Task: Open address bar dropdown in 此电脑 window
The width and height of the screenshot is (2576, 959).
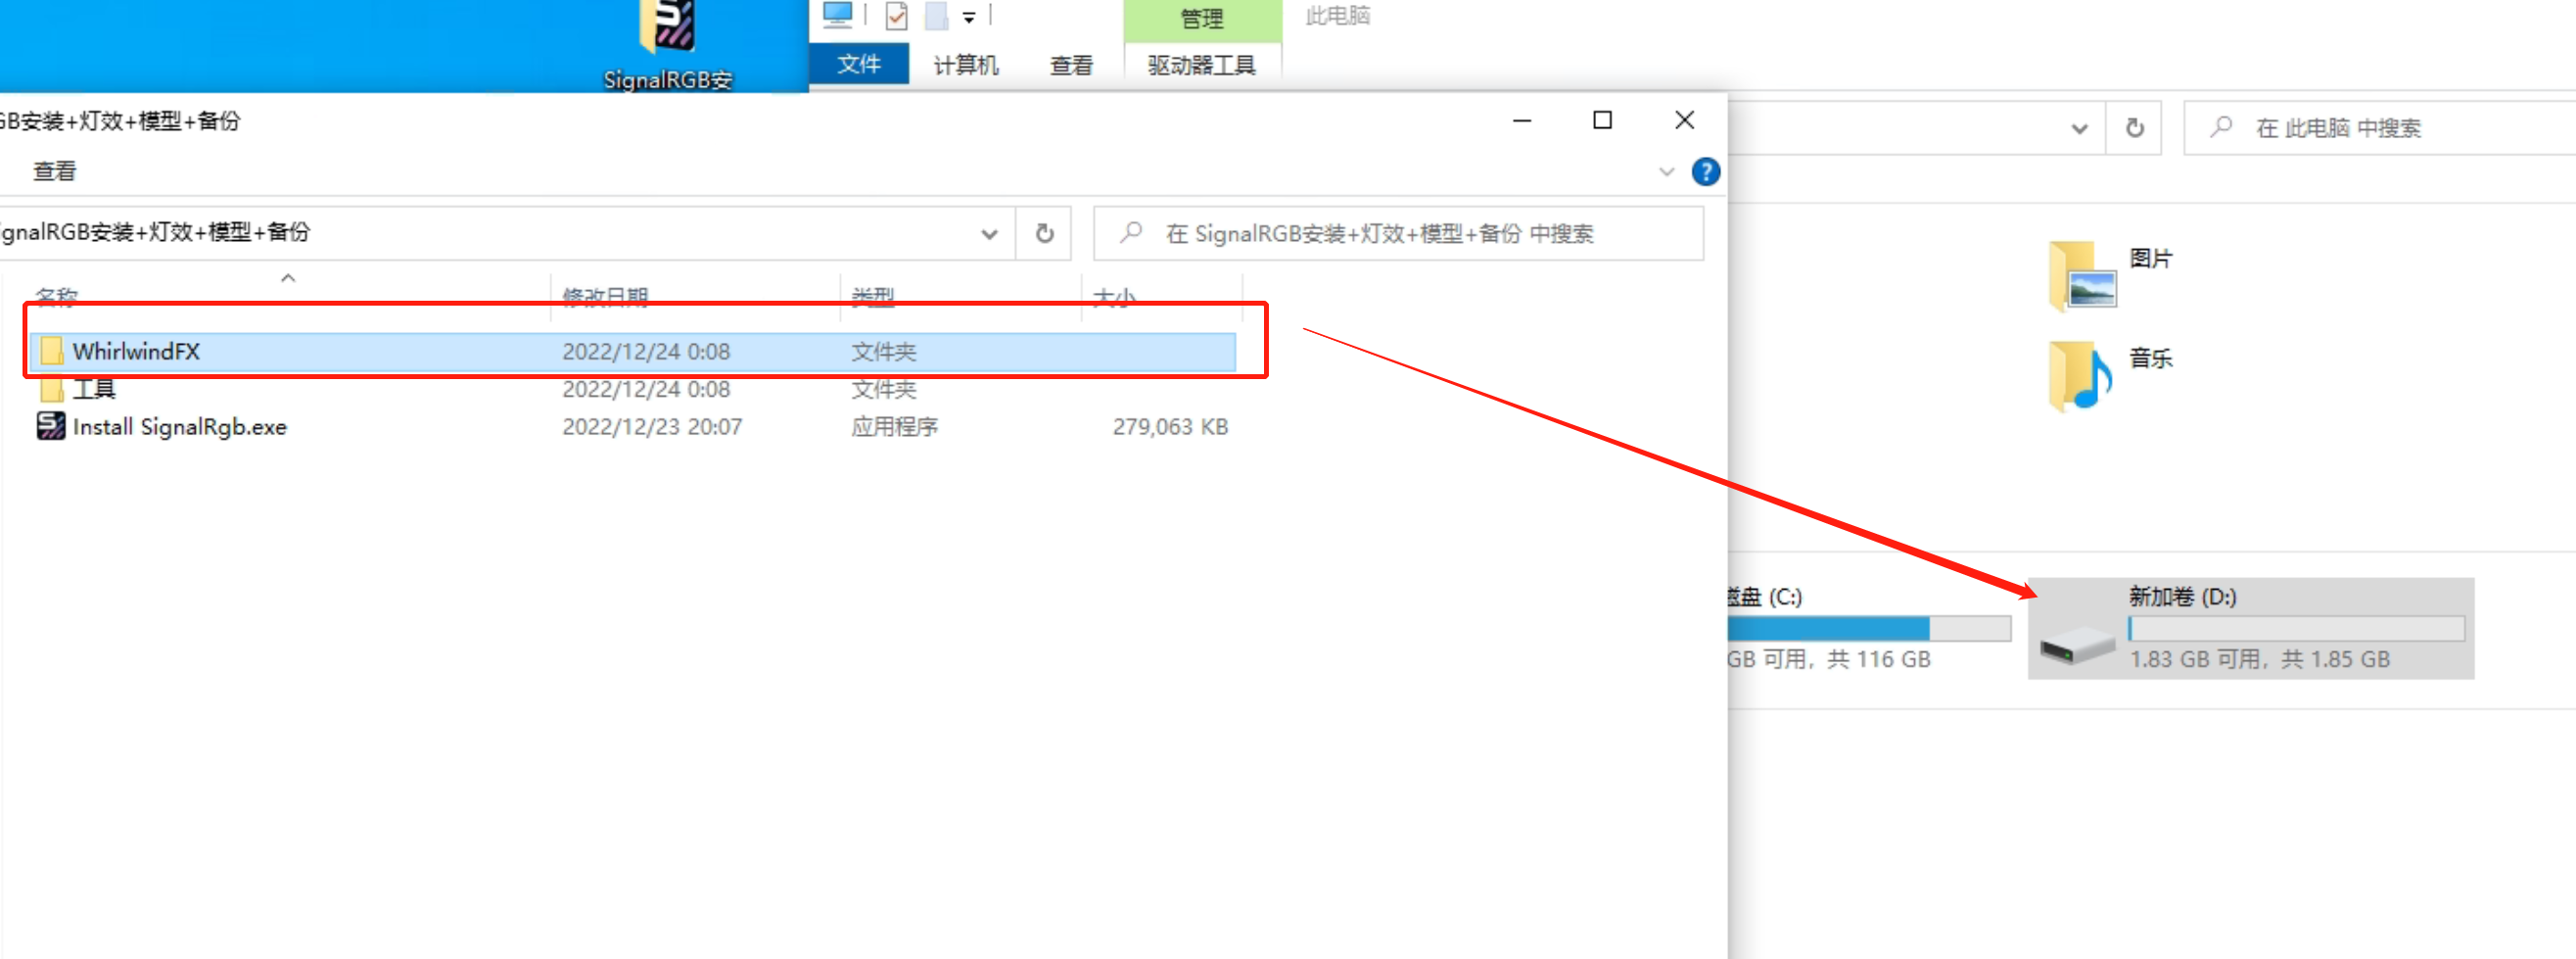Action: coord(2079,128)
